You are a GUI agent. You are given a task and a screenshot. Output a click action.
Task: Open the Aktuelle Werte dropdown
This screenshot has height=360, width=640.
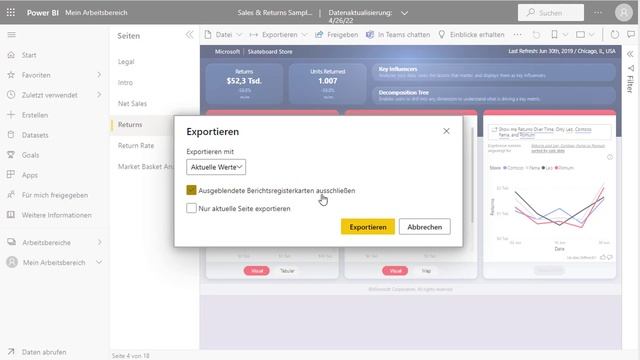[216, 167]
